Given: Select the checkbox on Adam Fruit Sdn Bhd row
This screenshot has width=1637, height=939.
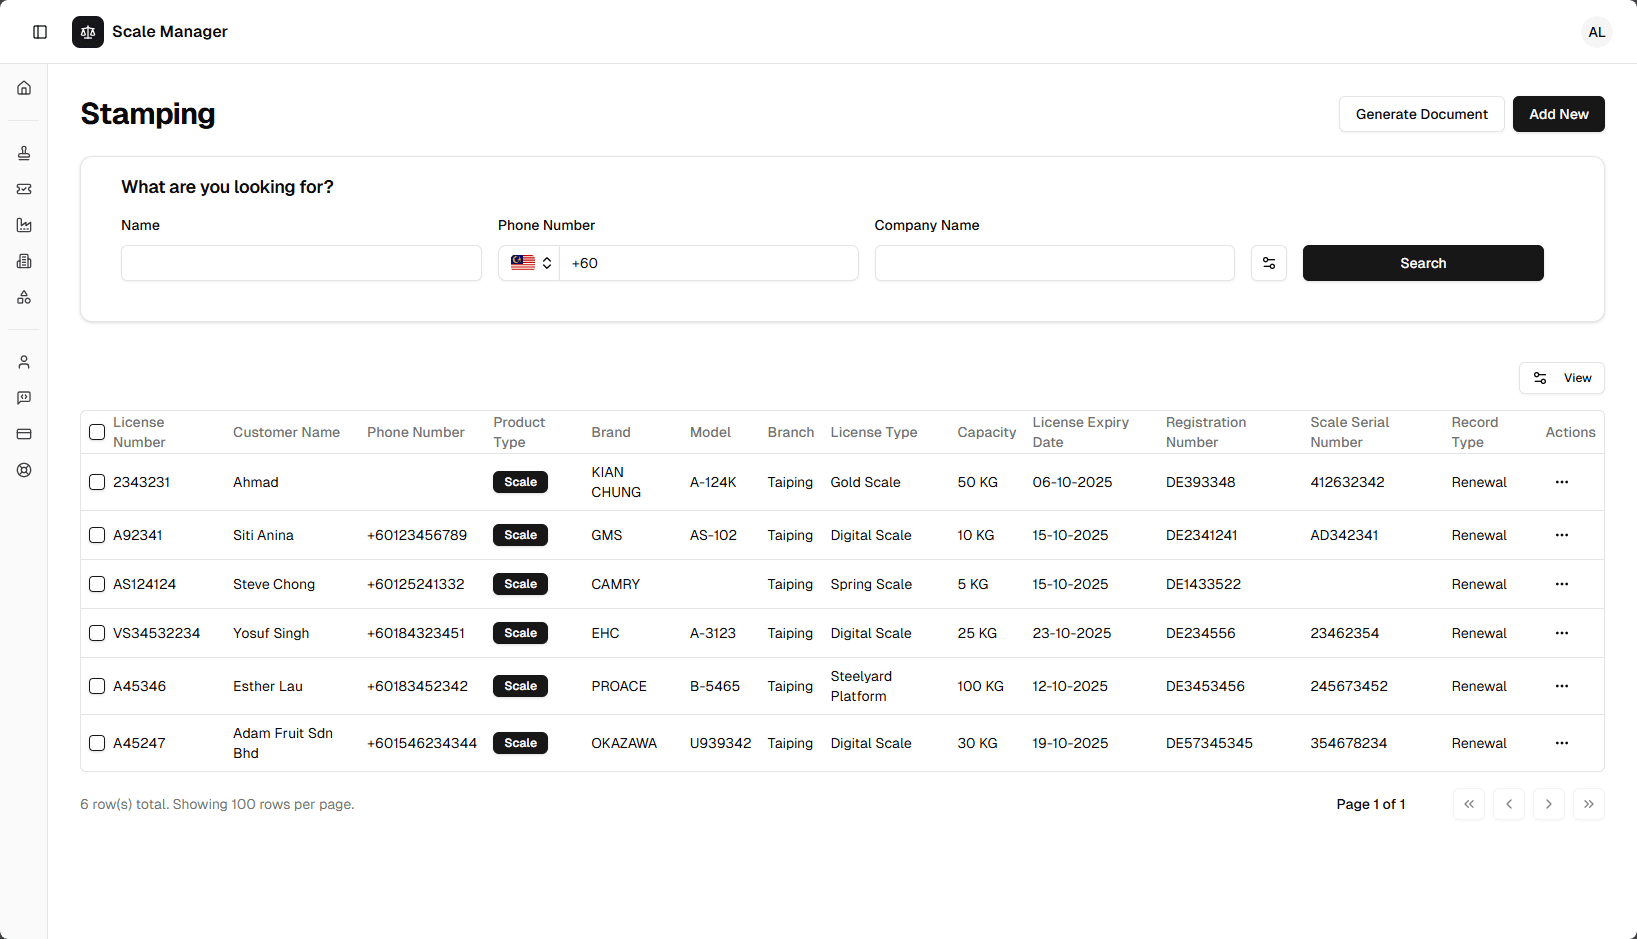Looking at the screenshot, I should point(97,743).
